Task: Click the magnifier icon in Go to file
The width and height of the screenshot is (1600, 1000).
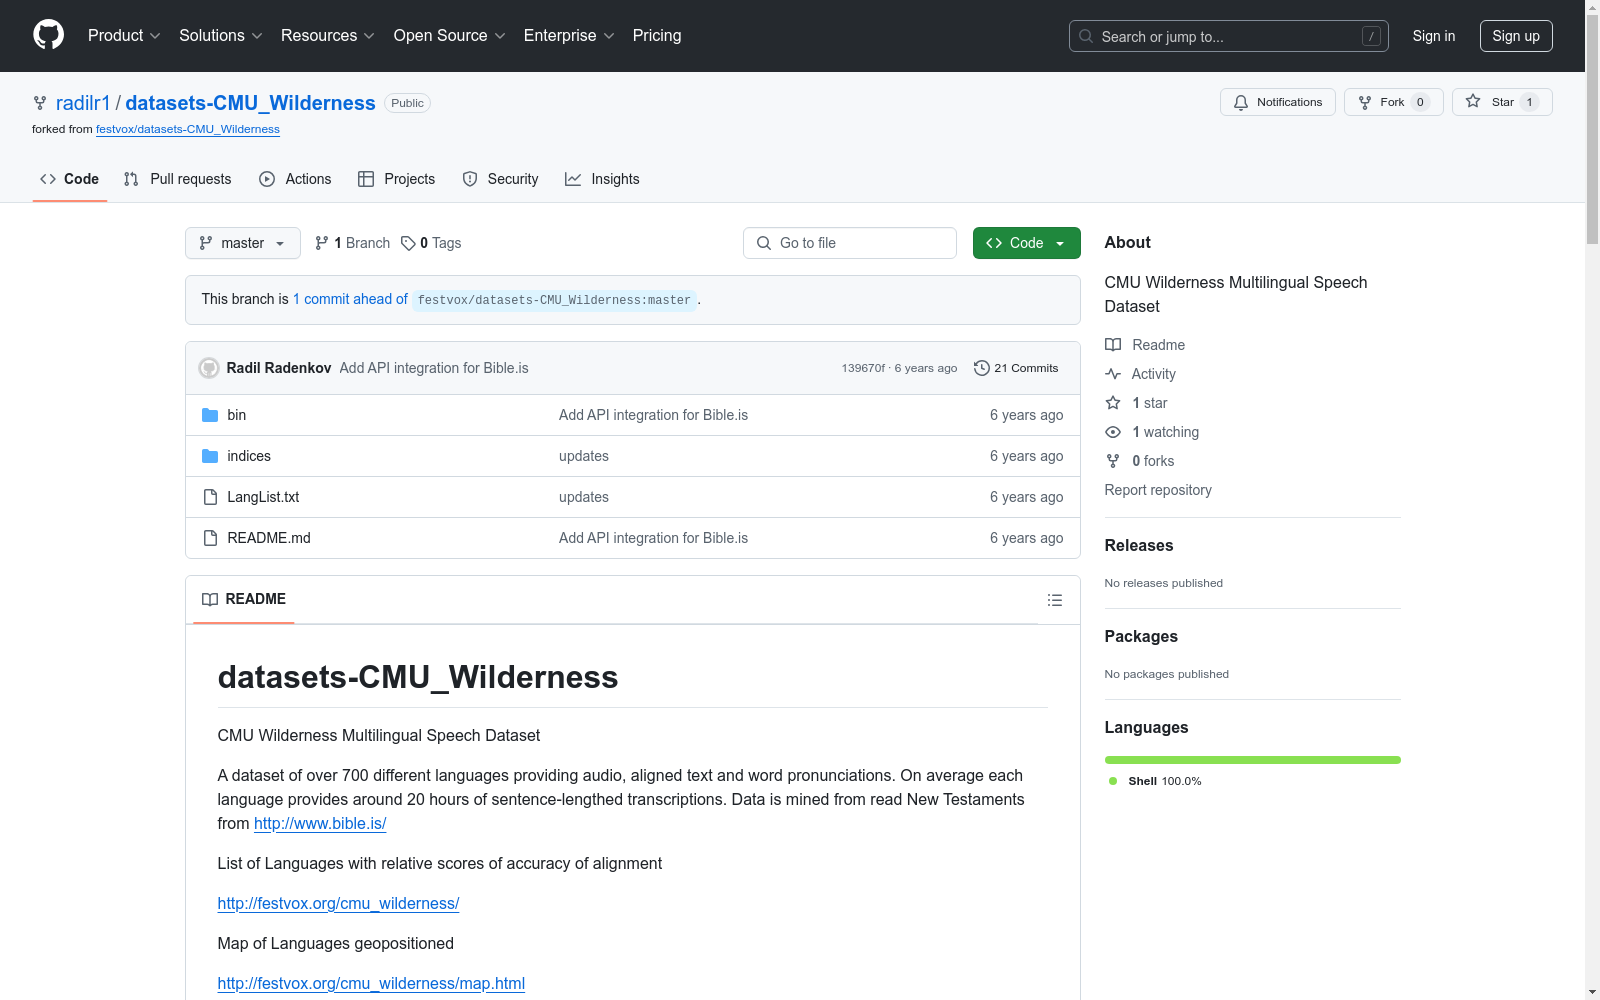Action: point(764,243)
